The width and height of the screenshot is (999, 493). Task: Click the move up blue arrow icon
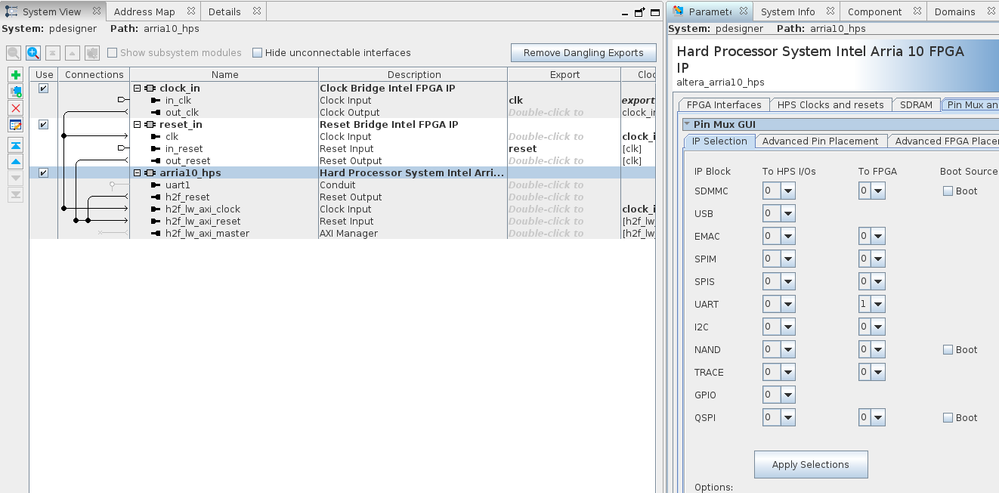[x=16, y=162]
